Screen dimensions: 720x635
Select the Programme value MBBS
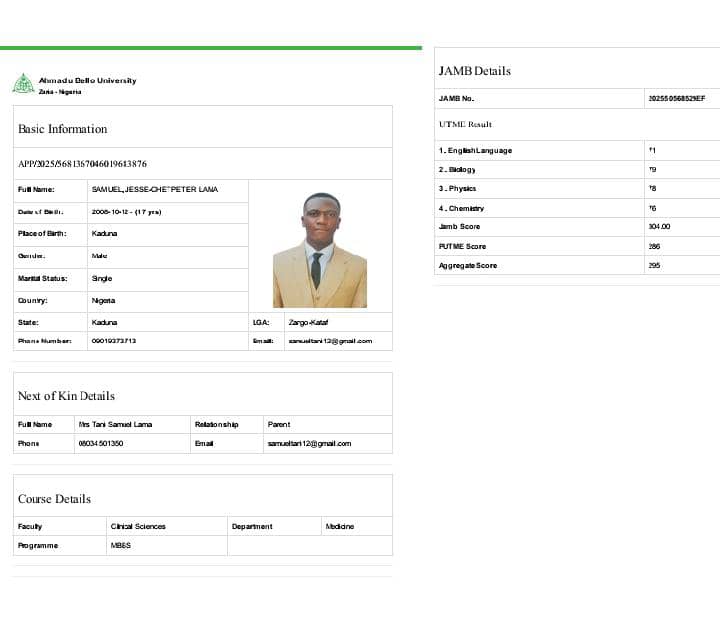click(121, 546)
